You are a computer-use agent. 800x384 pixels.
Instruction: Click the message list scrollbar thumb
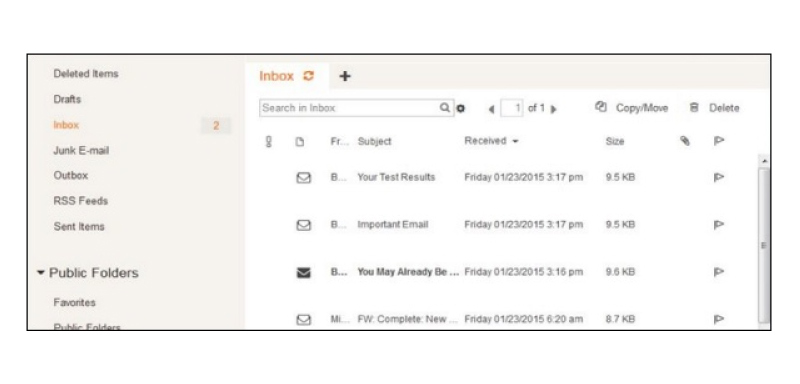(764, 245)
